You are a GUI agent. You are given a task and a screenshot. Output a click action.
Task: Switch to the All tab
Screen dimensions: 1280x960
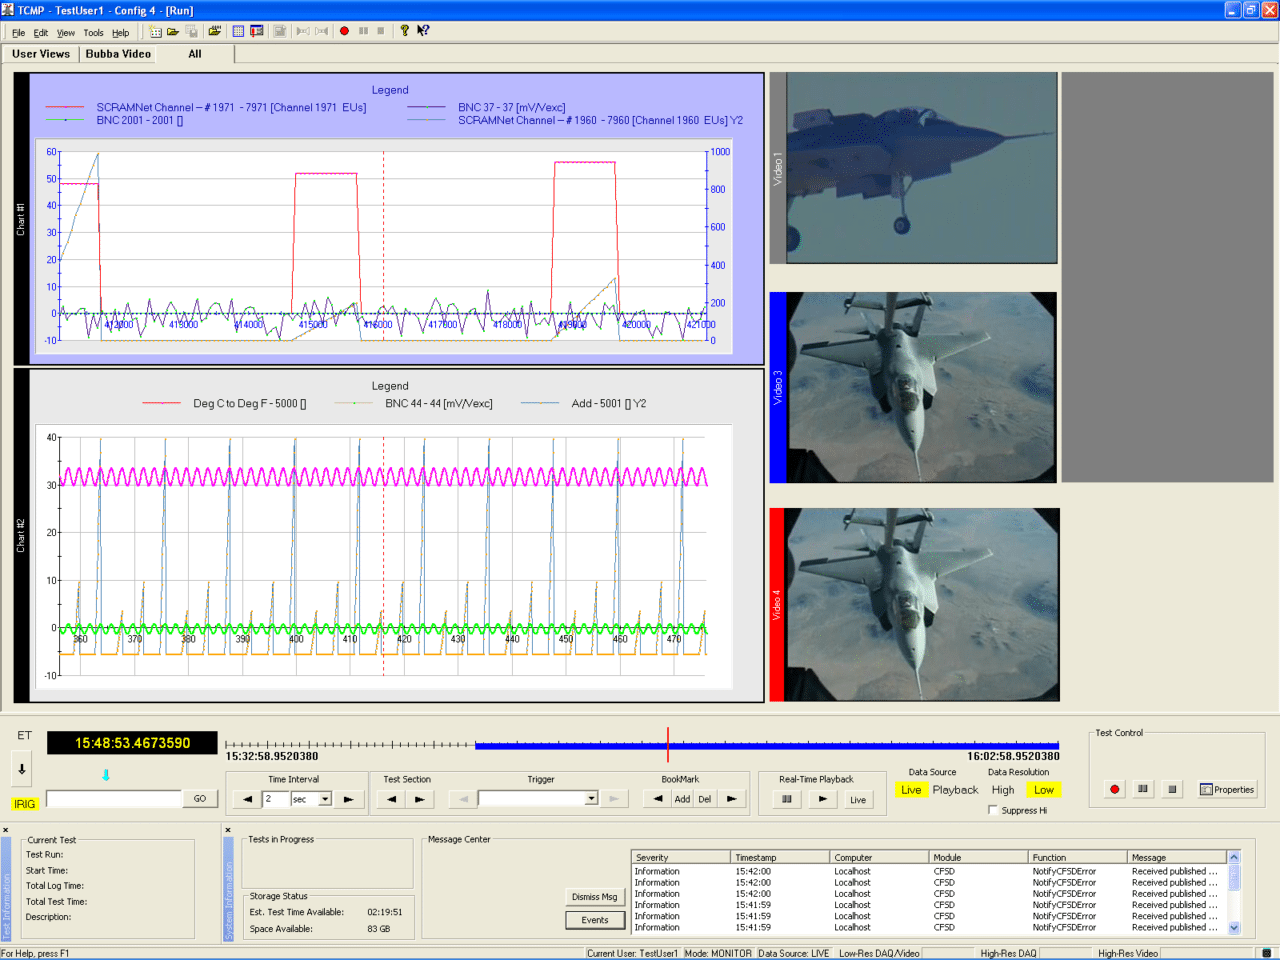click(x=195, y=54)
